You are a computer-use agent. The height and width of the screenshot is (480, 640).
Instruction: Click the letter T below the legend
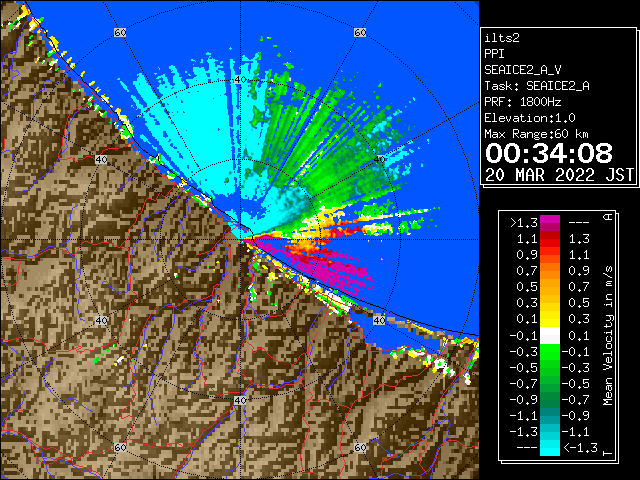[608, 453]
